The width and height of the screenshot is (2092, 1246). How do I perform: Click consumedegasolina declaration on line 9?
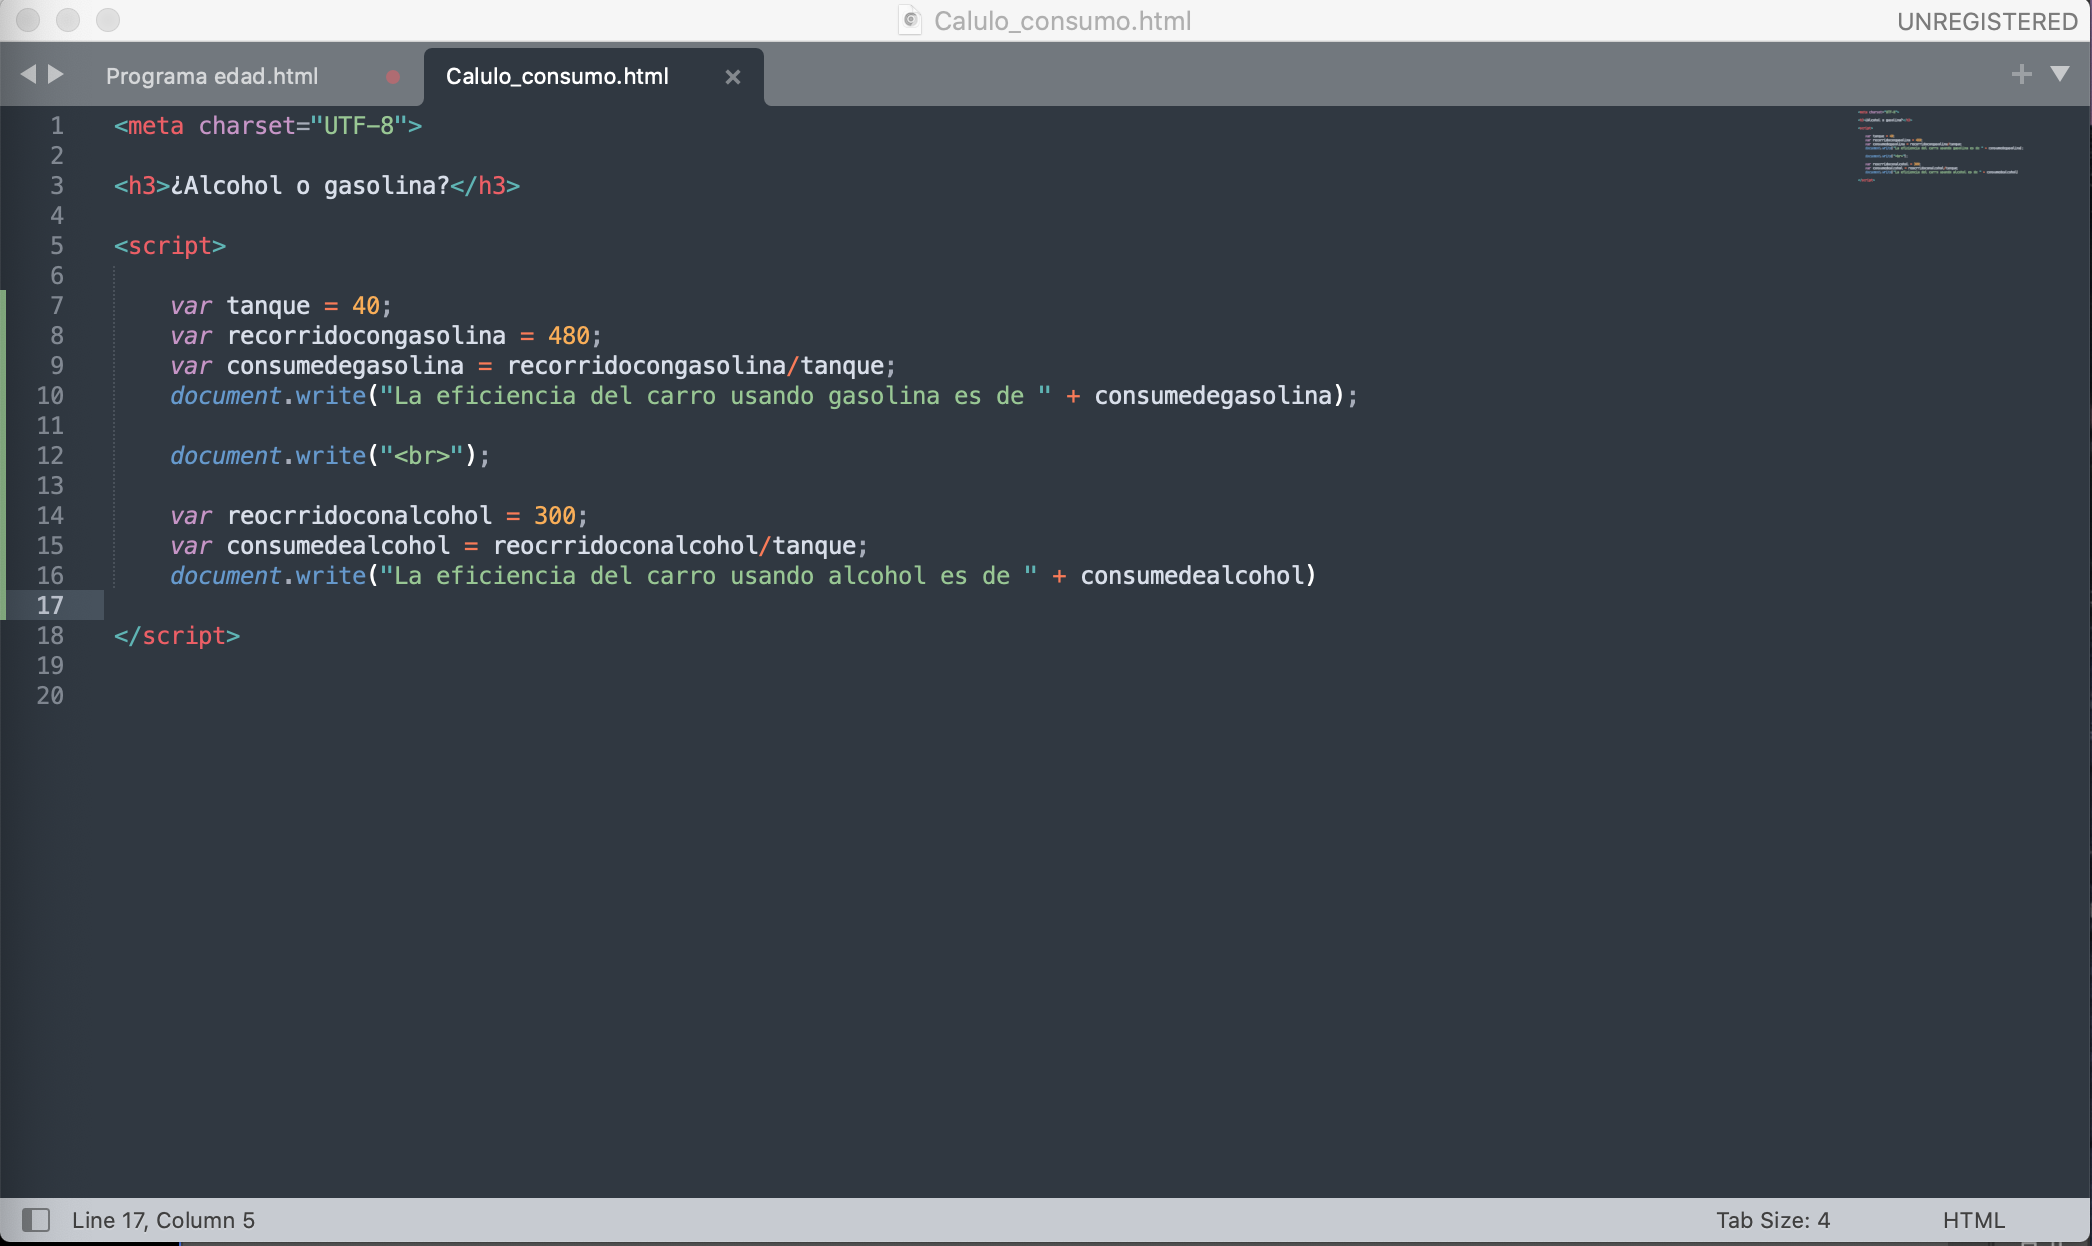[345, 366]
